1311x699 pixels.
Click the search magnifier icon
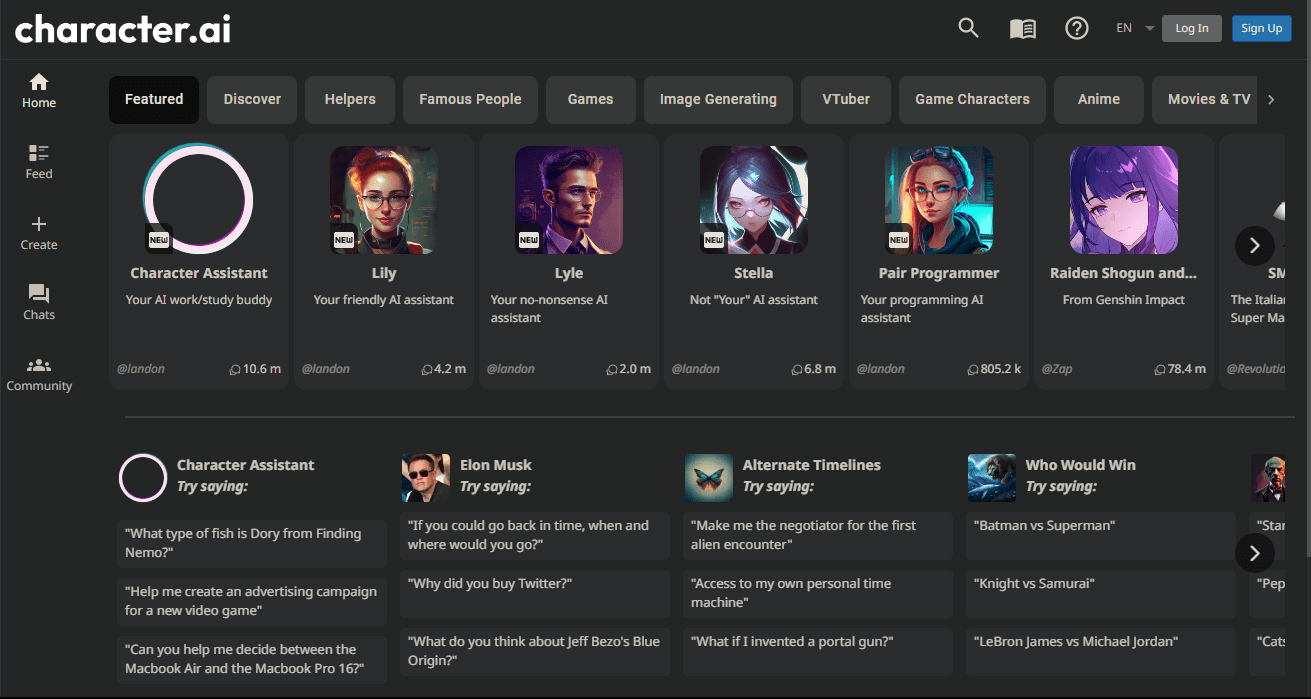[x=968, y=28]
